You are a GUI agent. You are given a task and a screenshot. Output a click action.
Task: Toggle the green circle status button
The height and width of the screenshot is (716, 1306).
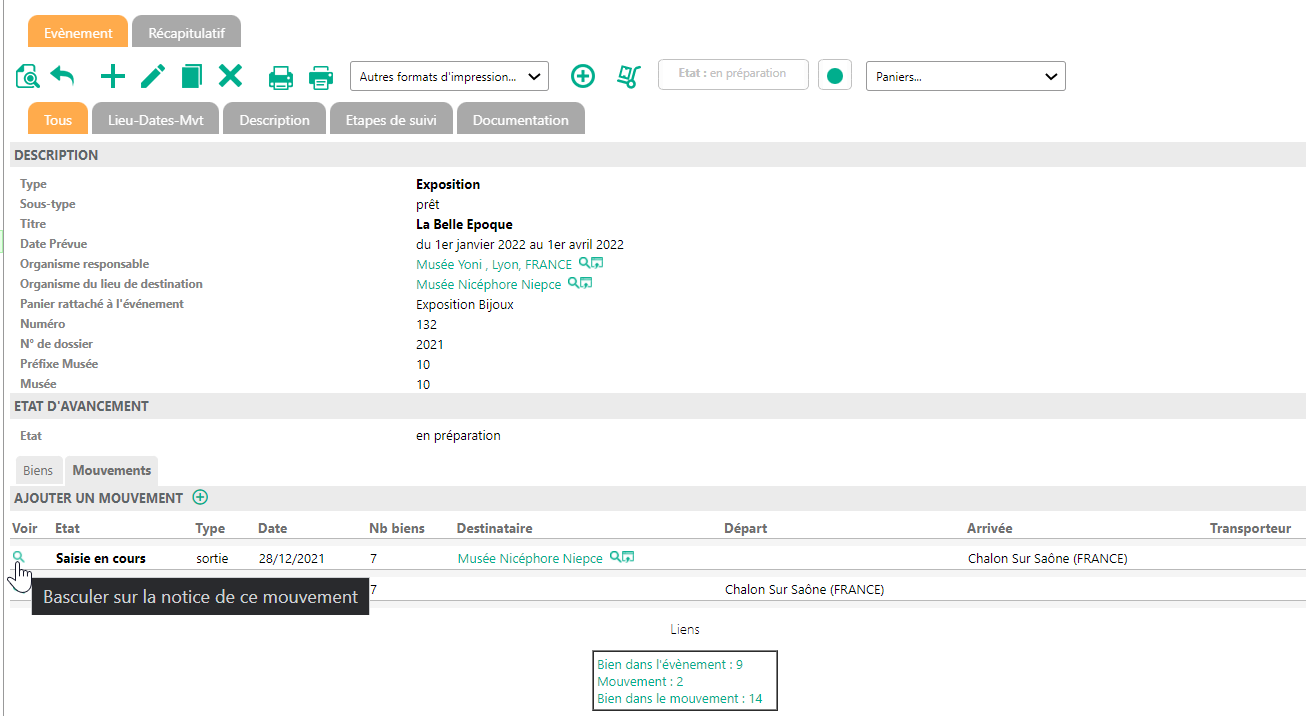[x=834, y=75]
